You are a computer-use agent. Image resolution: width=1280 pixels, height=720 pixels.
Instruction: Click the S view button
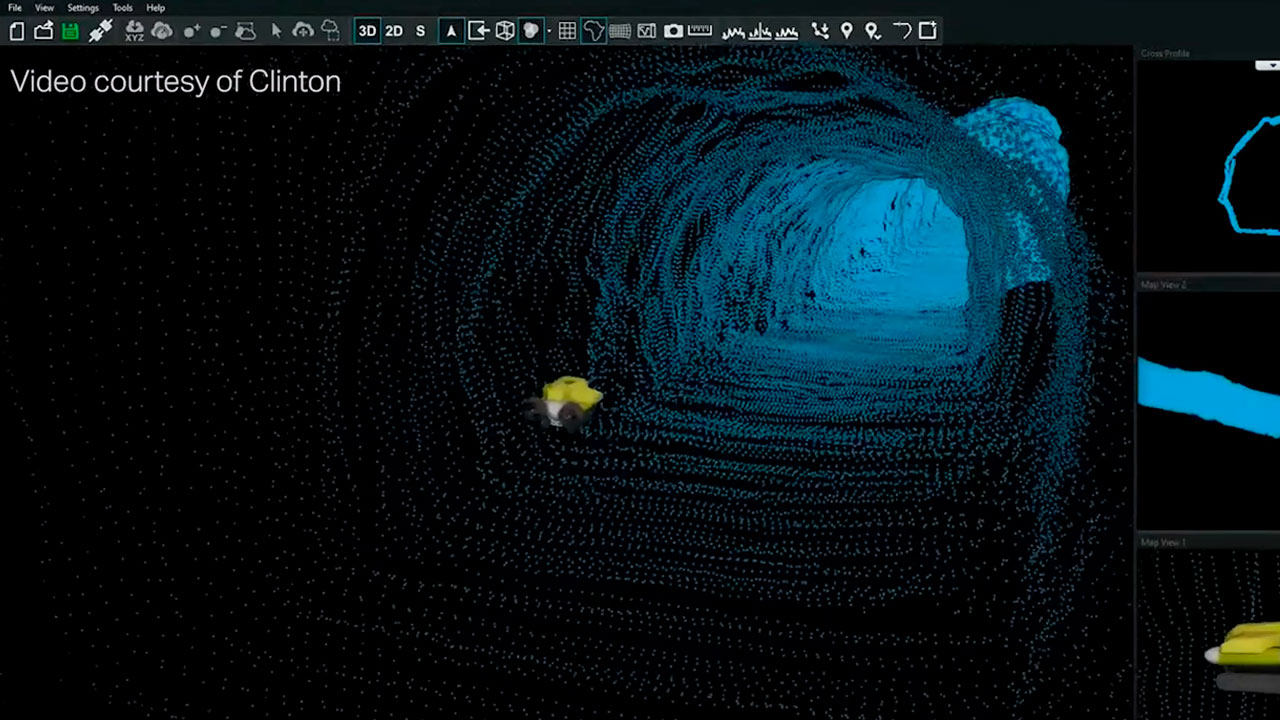(x=420, y=31)
